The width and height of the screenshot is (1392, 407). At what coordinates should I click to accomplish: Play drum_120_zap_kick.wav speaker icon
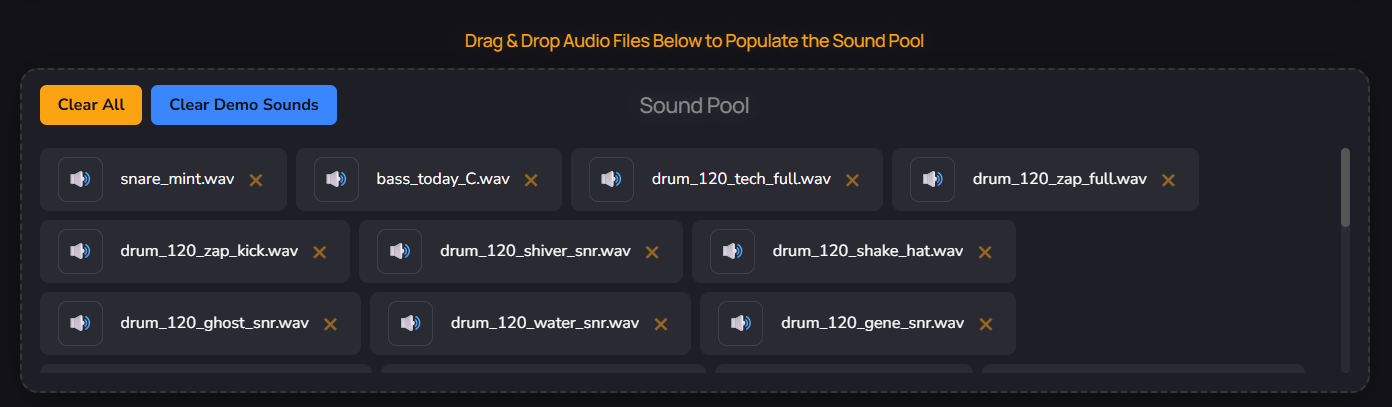(x=80, y=252)
